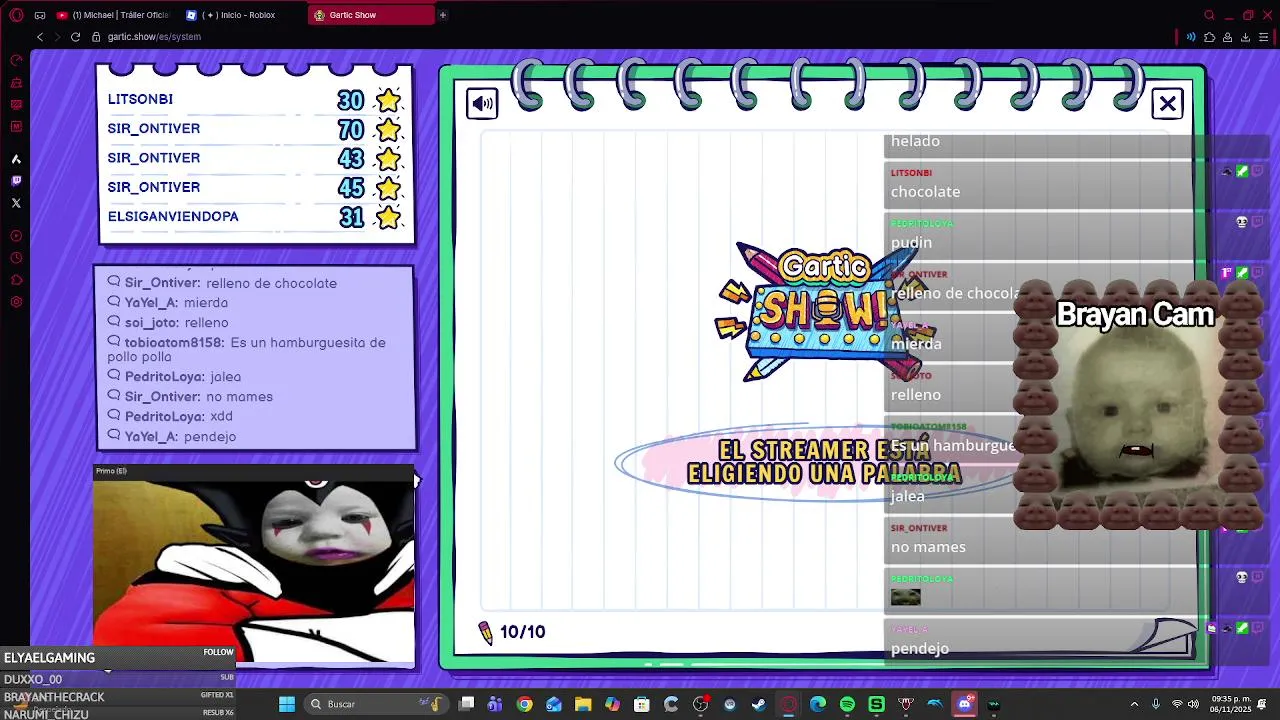Click the YaYel_A 'mierda' chat message

point(168,303)
